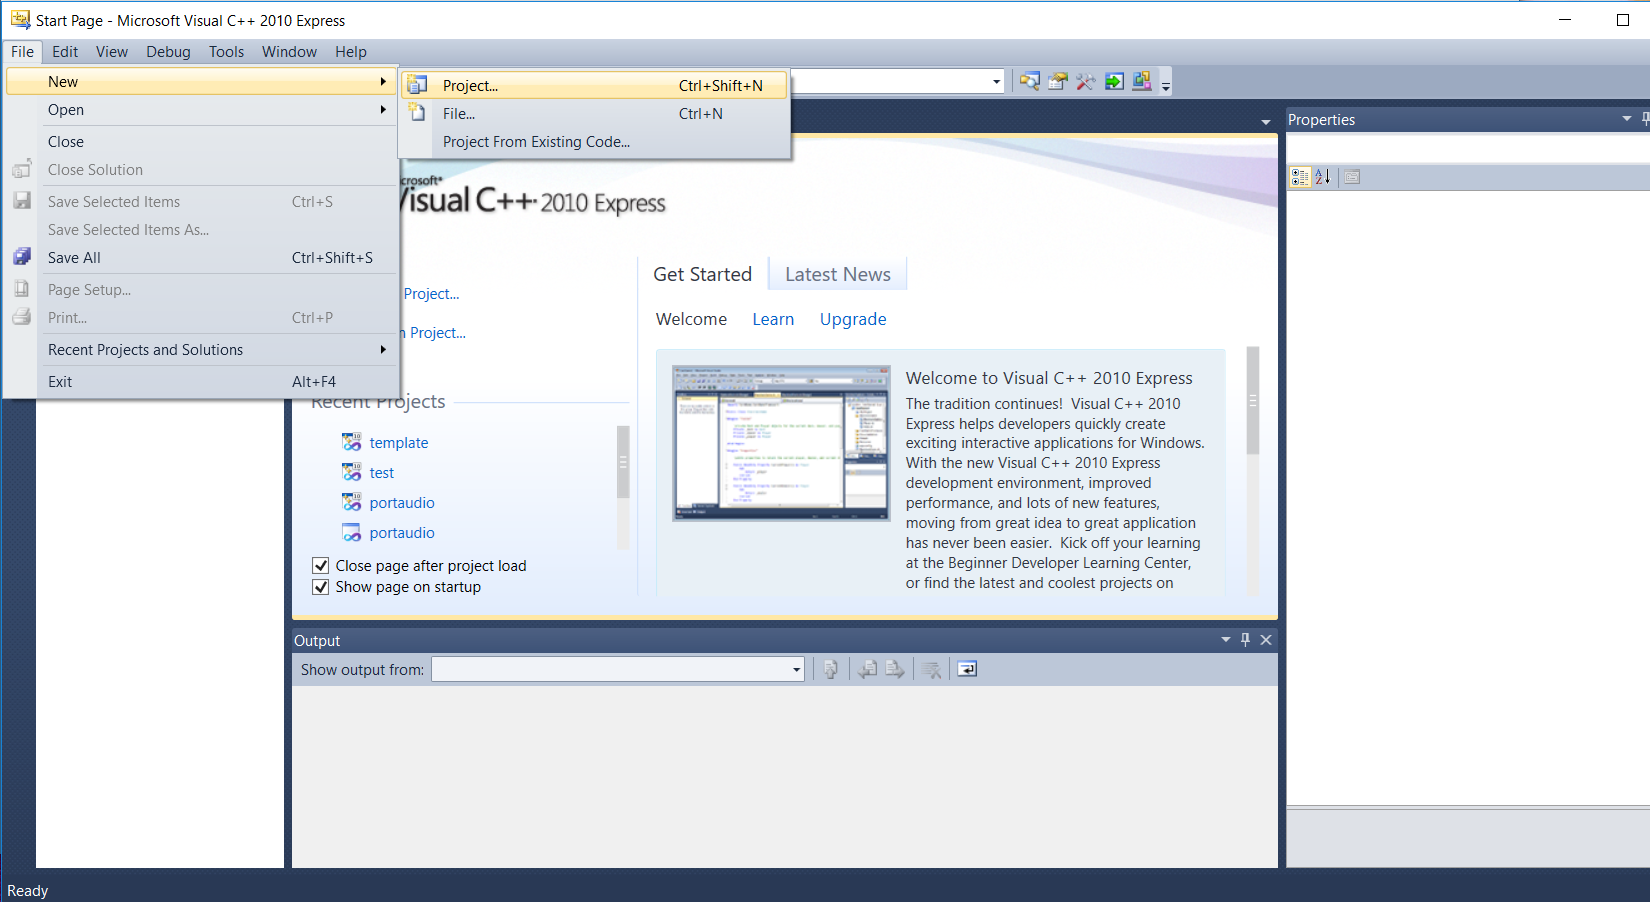
Task: Switch to Get Started tab
Action: point(702,274)
